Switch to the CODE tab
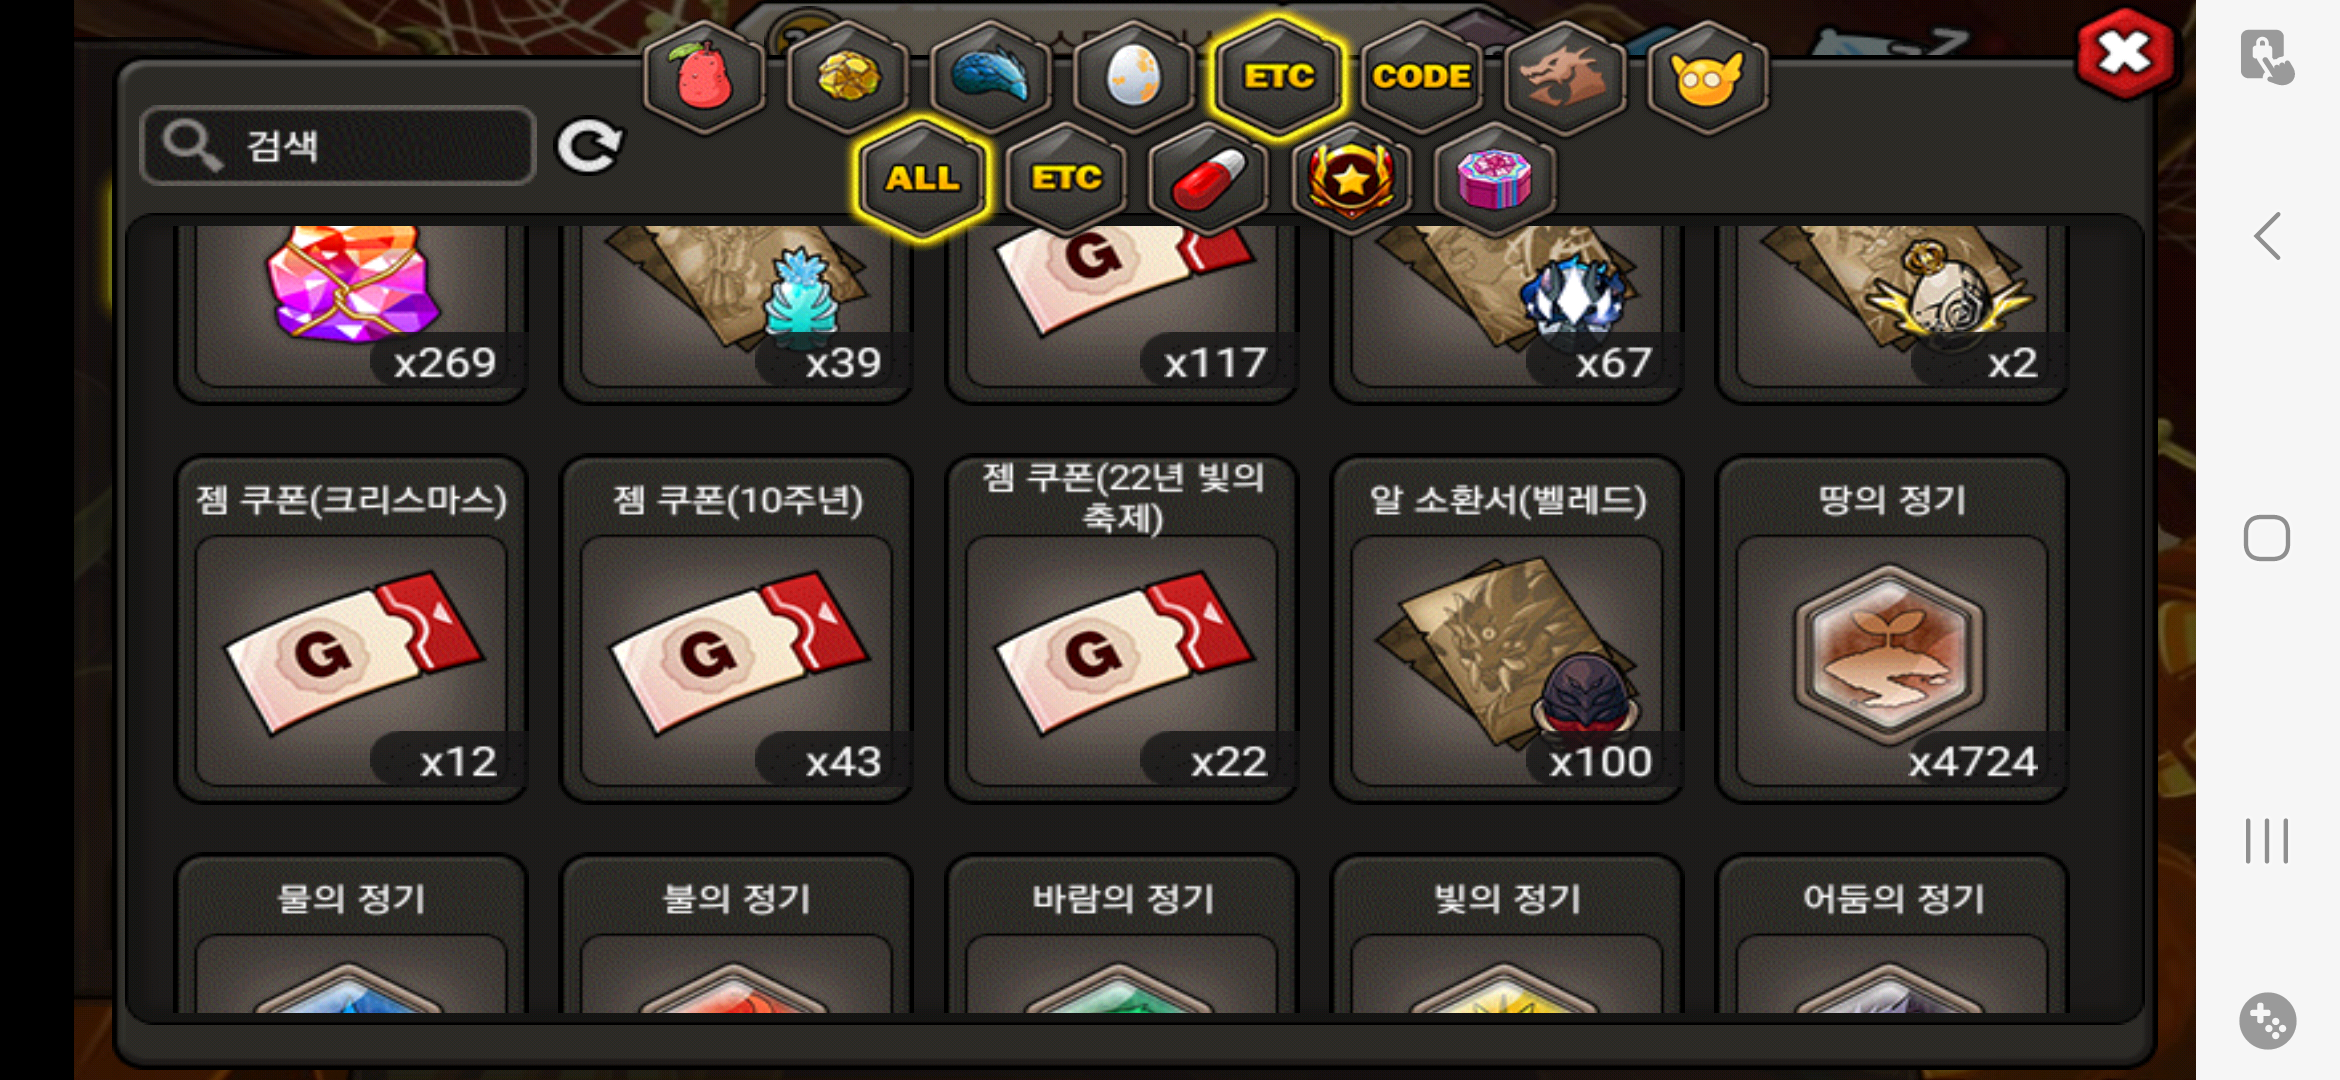This screenshot has width=2340, height=1080. pos(1421,77)
